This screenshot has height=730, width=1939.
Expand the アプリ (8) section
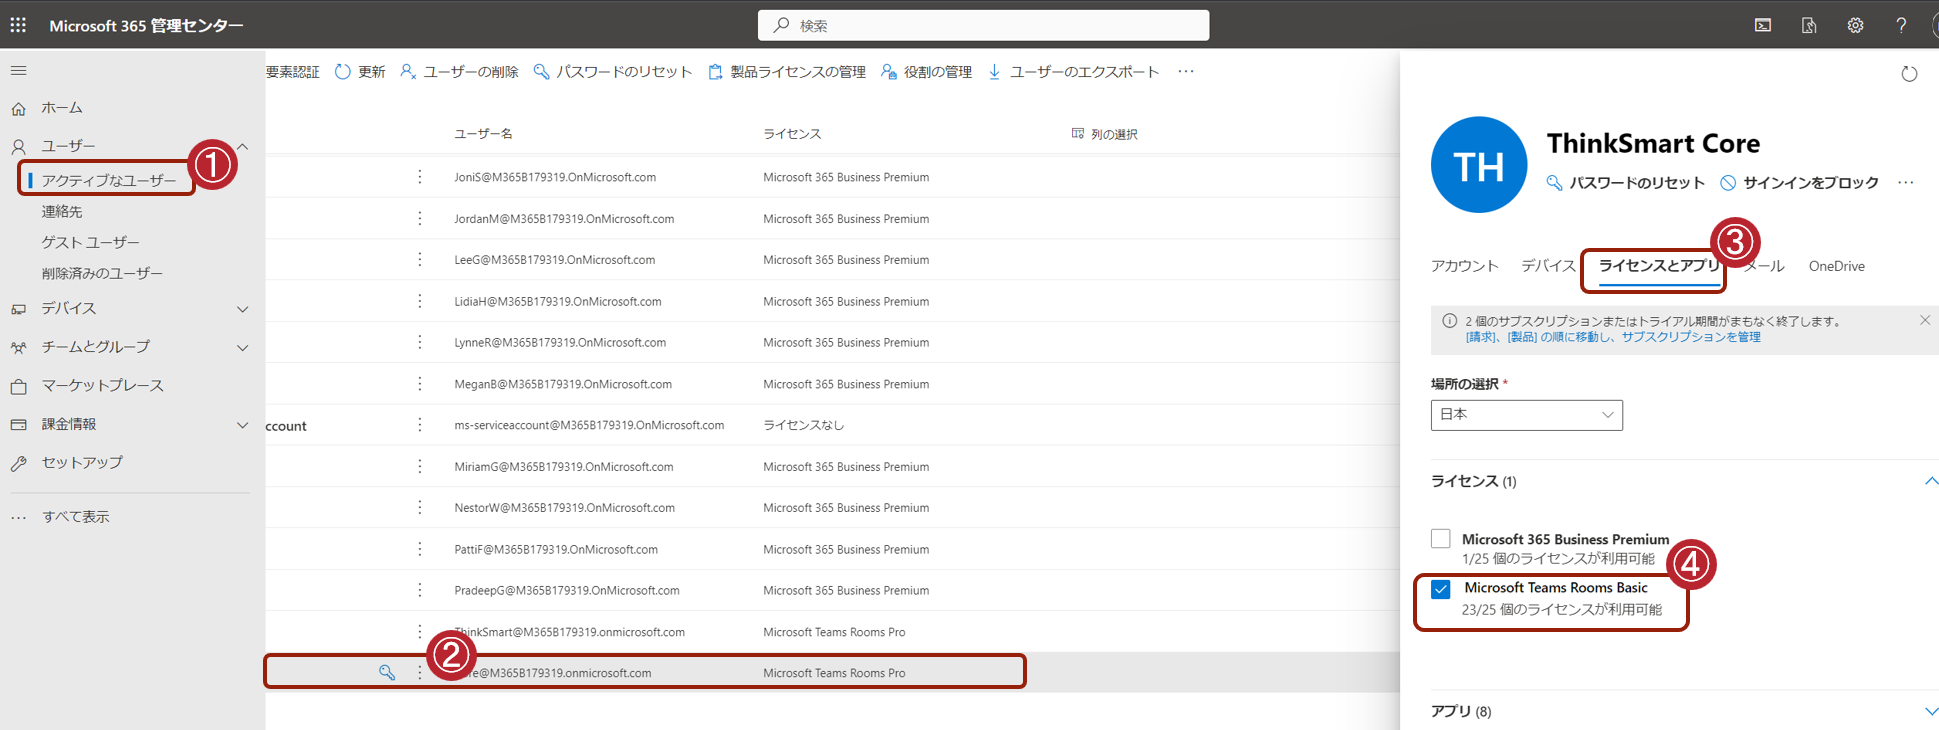click(x=1931, y=712)
